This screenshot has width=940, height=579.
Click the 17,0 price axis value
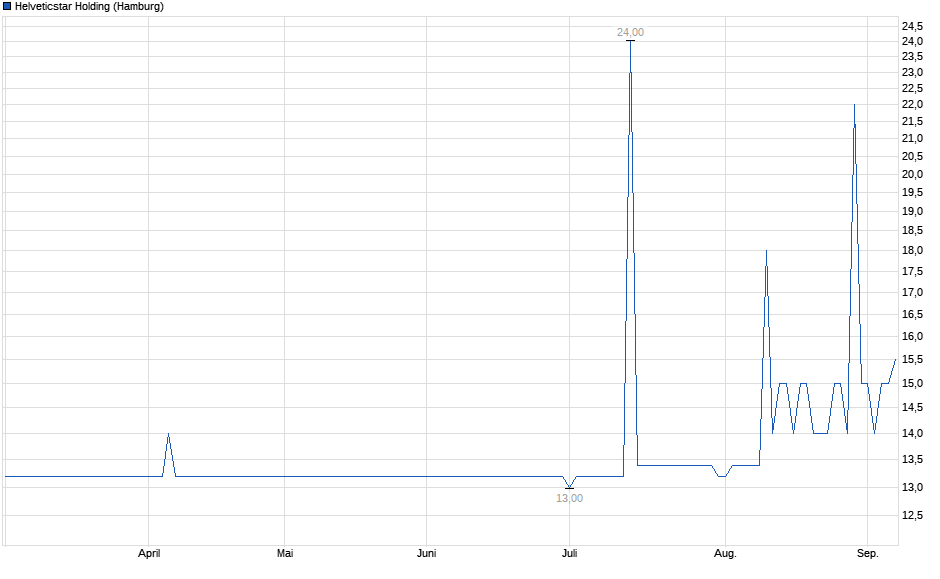[x=912, y=292]
